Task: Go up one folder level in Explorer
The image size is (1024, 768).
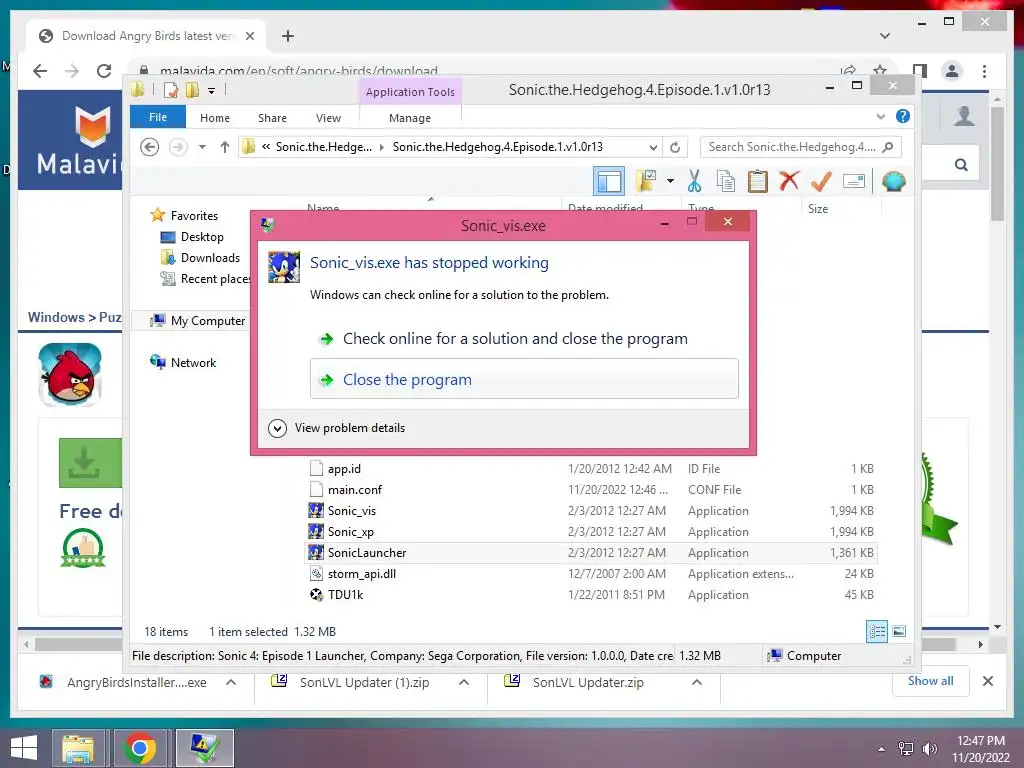Action: (x=225, y=148)
